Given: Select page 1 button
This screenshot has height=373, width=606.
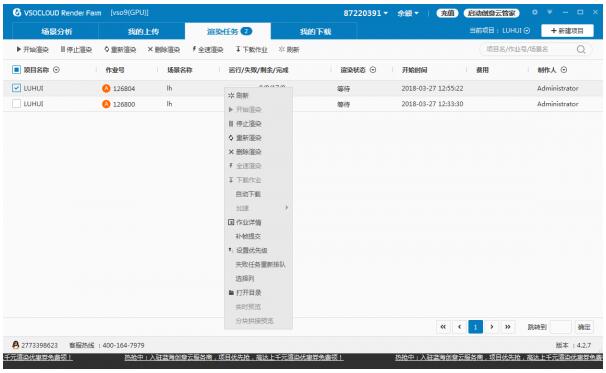Looking at the screenshot, I should (x=475, y=327).
